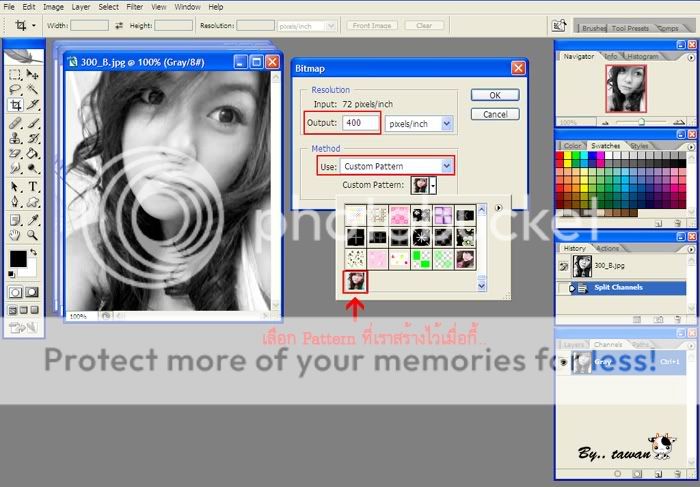Click OK in the Bitmap dialog
The image size is (700, 487).
pos(494,95)
